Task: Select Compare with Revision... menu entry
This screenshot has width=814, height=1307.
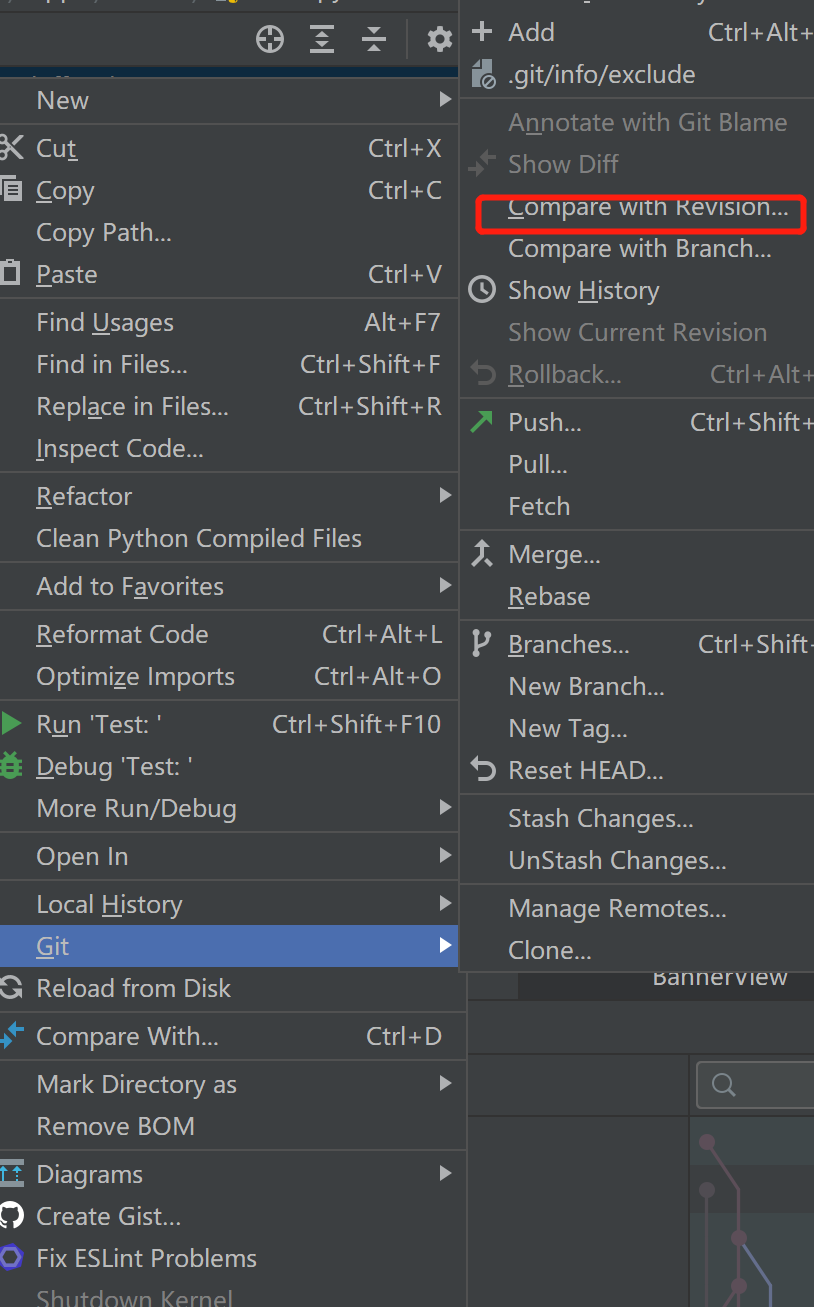Action: [647, 207]
